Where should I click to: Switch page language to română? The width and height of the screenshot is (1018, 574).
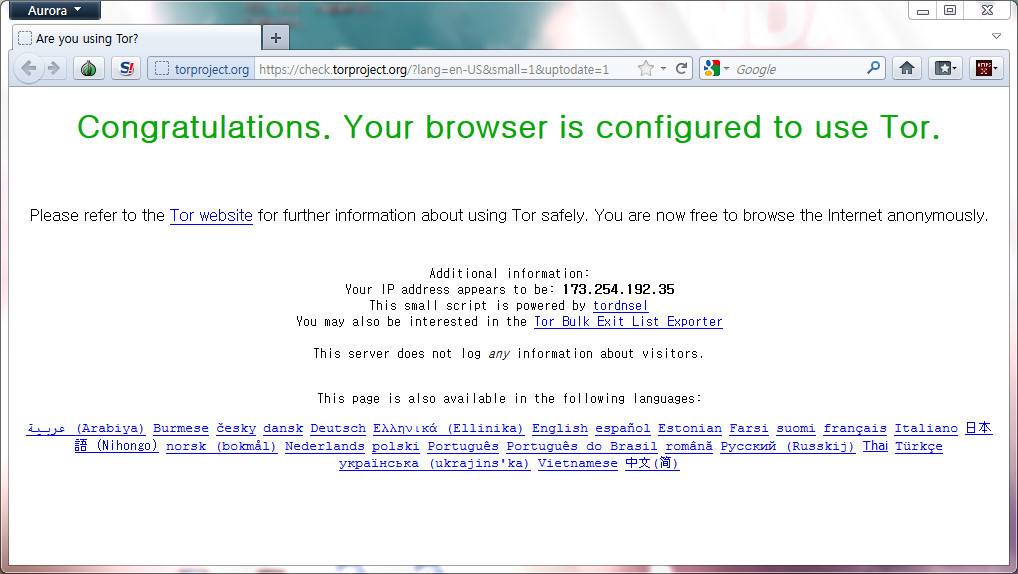click(689, 446)
